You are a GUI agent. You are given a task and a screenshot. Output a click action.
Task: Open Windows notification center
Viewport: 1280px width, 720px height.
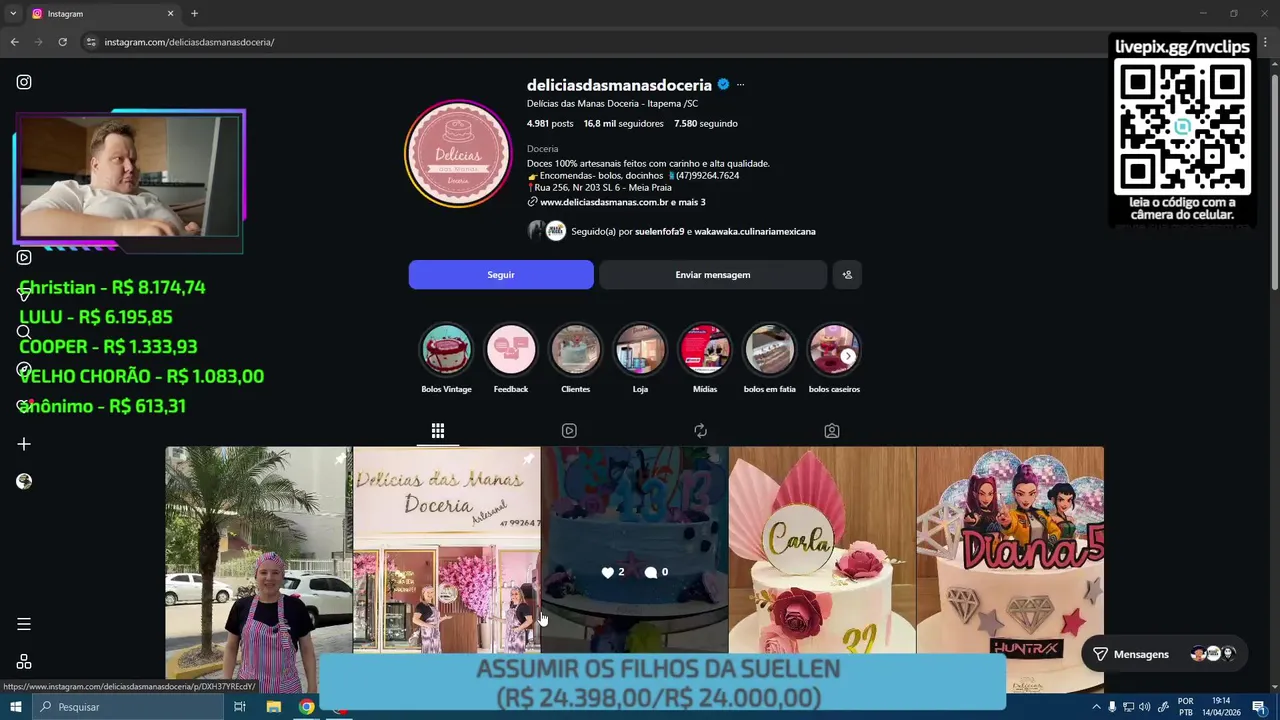pos(1259,707)
